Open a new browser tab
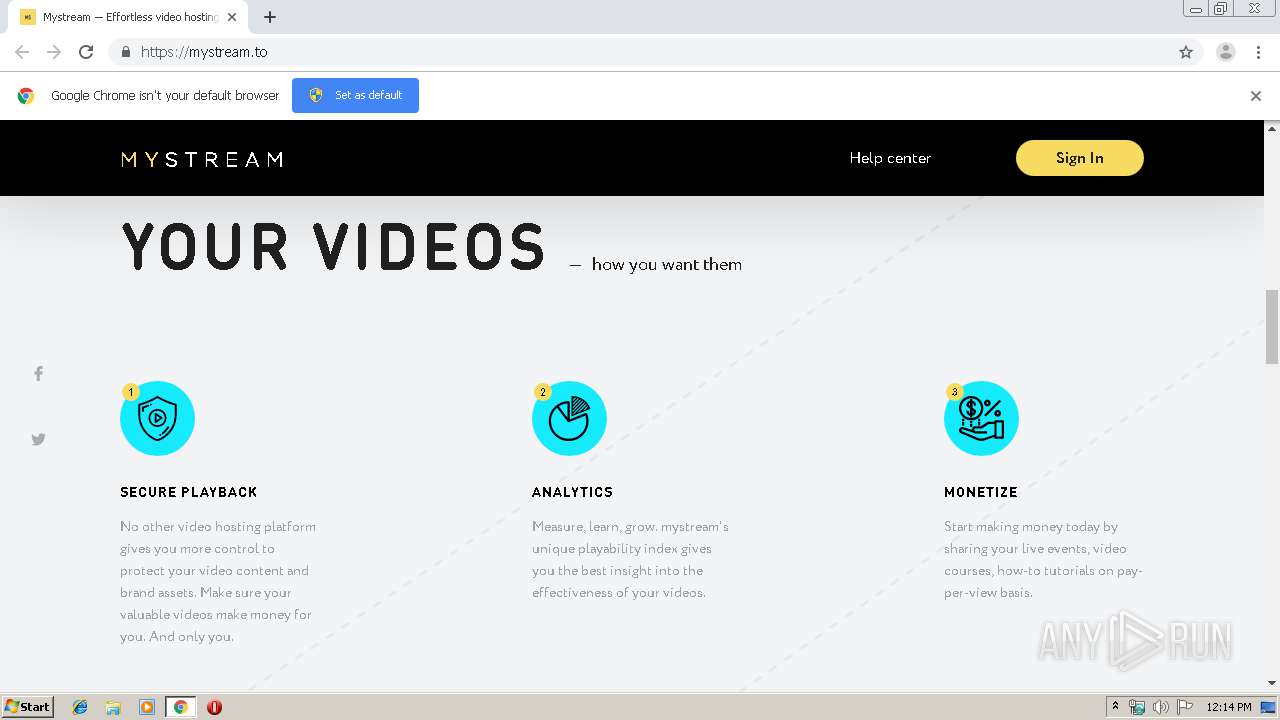This screenshot has width=1280, height=720. coord(270,17)
